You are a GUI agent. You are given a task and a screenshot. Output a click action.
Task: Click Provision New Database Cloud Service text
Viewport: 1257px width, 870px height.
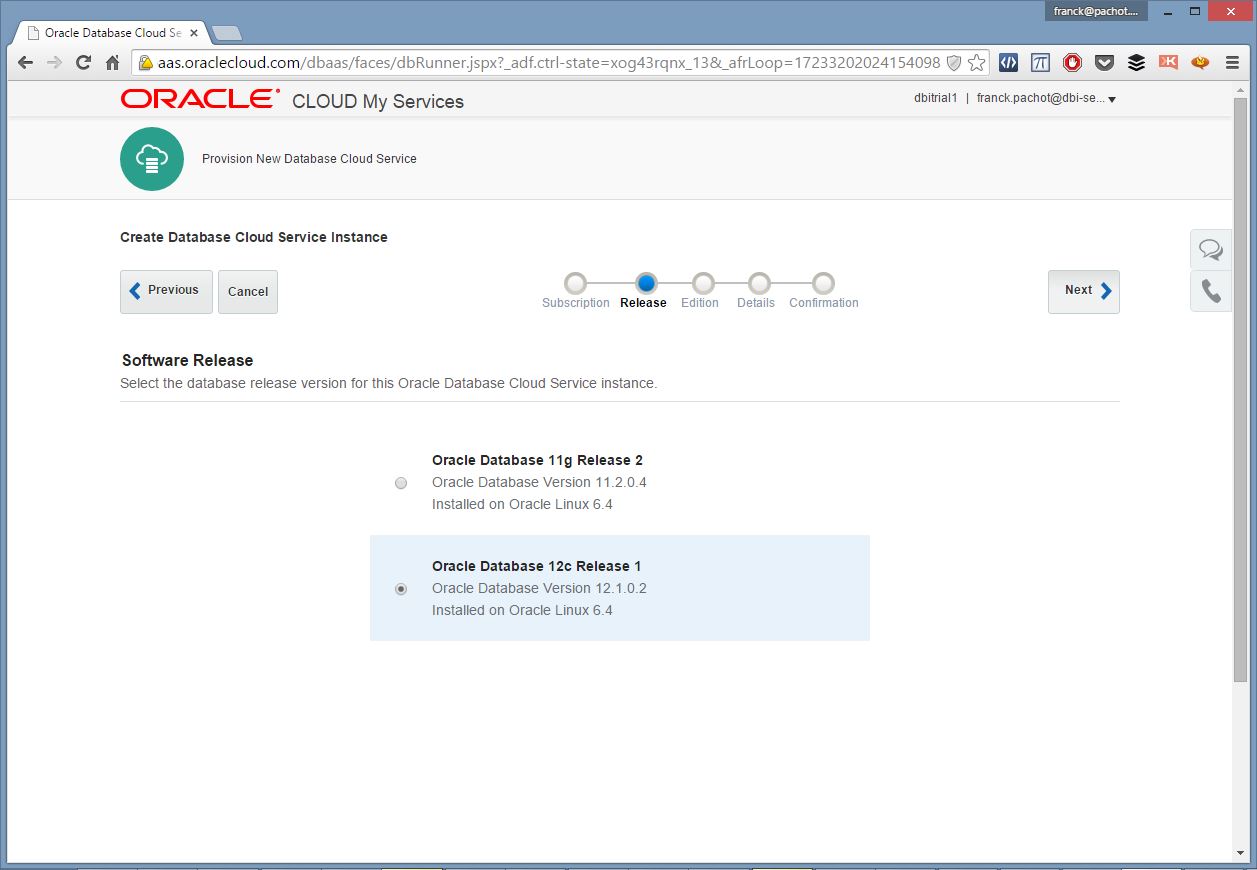pos(309,159)
